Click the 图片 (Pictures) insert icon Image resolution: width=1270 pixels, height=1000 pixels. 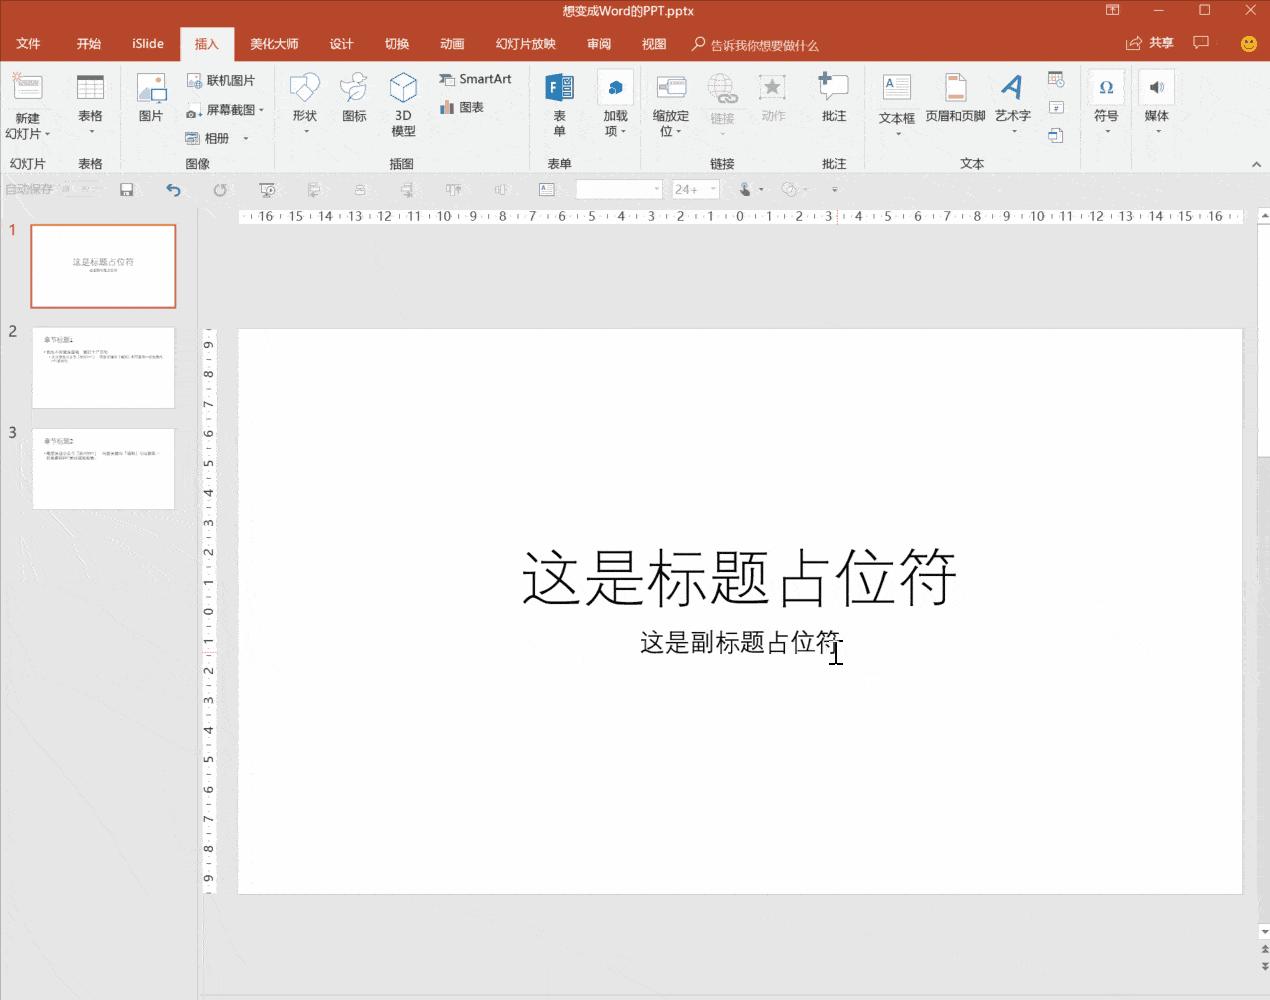(x=151, y=98)
